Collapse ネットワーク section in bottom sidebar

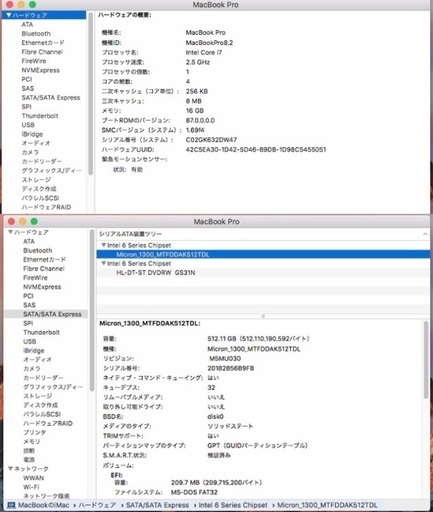pyautogui.click(x=11, y=469)
